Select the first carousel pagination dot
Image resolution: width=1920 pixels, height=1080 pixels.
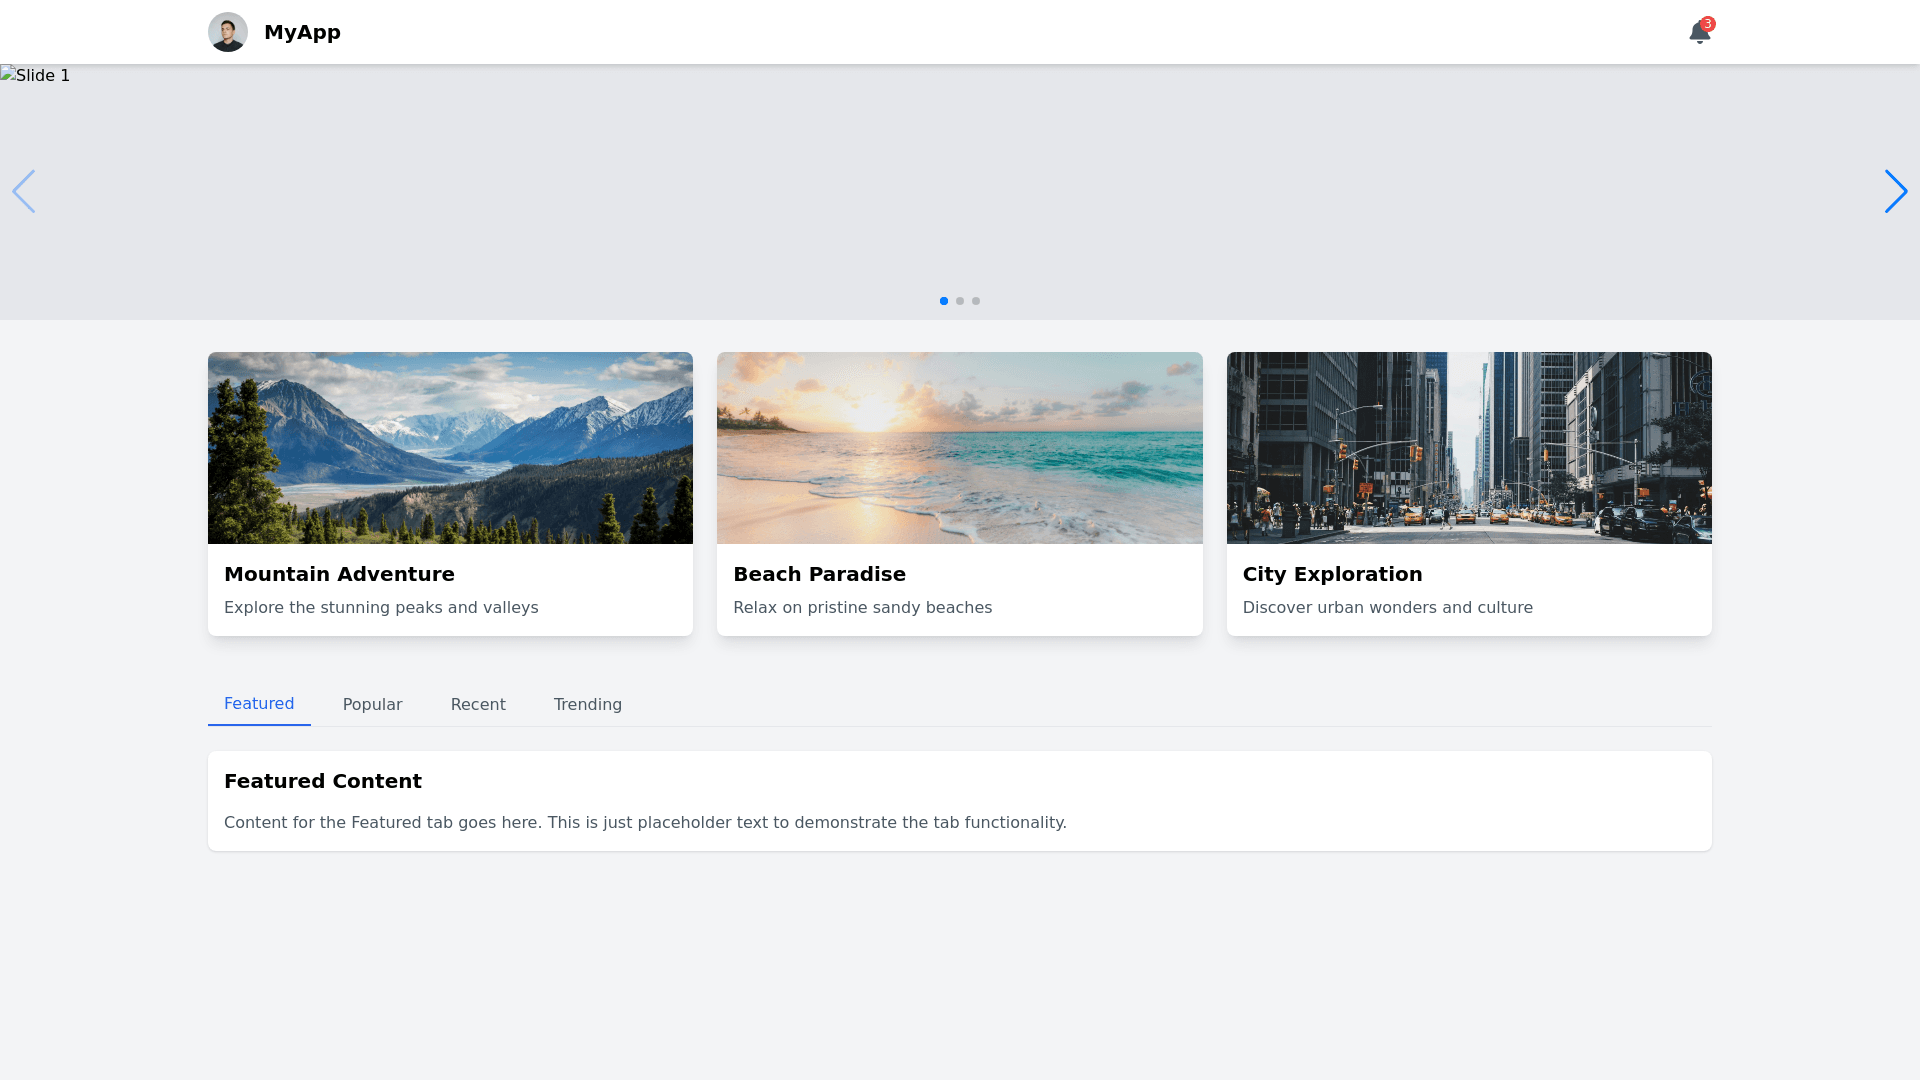tap(944, 301)
